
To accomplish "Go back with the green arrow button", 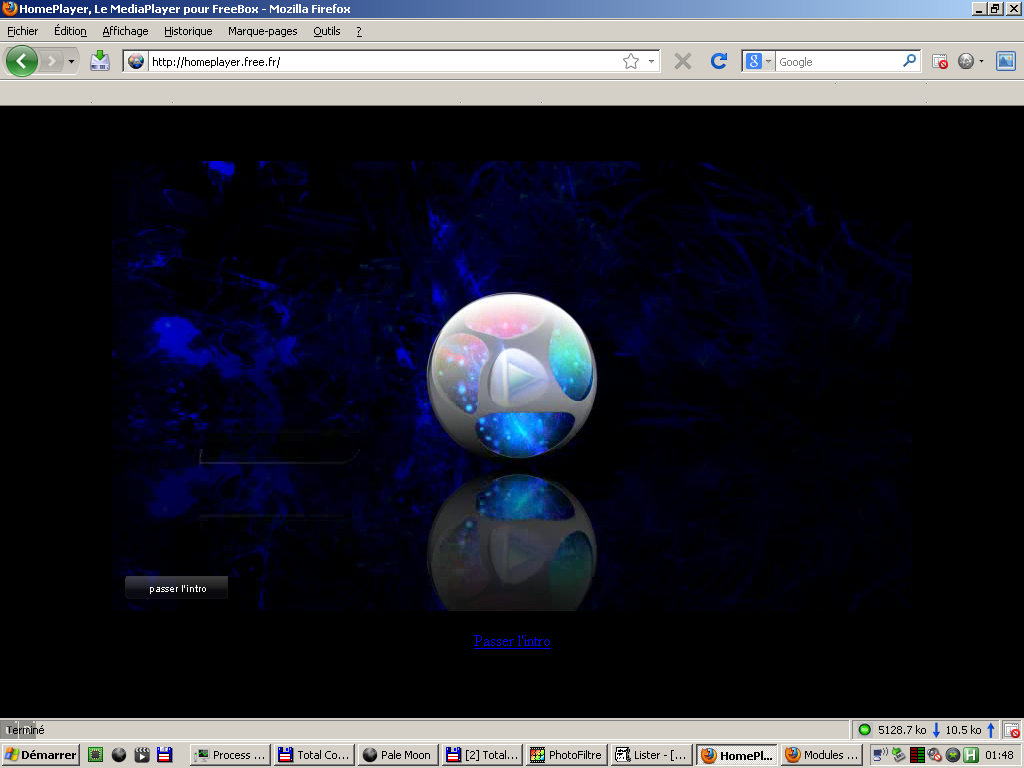I will (22, 61).
